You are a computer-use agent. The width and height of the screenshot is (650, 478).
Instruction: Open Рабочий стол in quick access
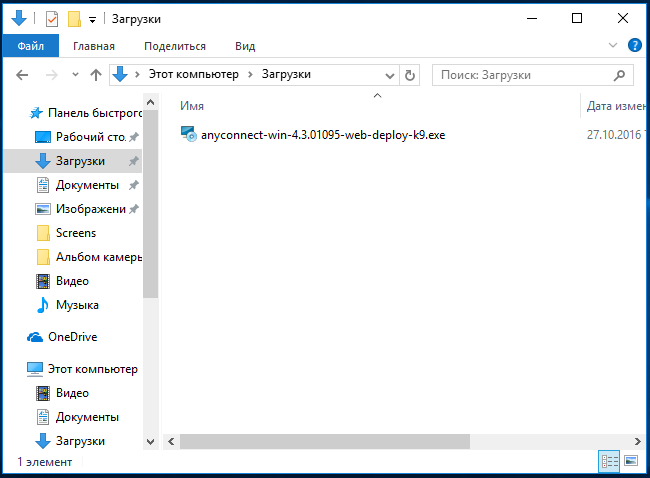pos(91,137)
